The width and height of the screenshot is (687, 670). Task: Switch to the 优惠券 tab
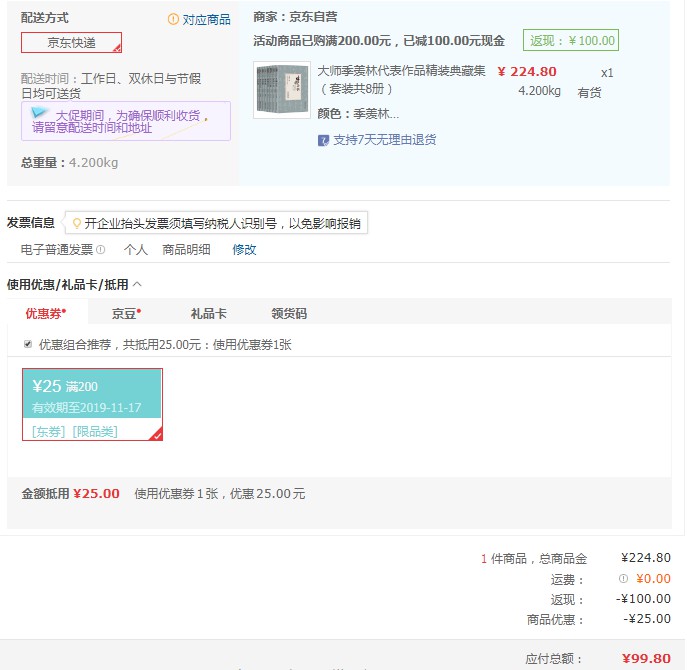[x=46, y=313]
